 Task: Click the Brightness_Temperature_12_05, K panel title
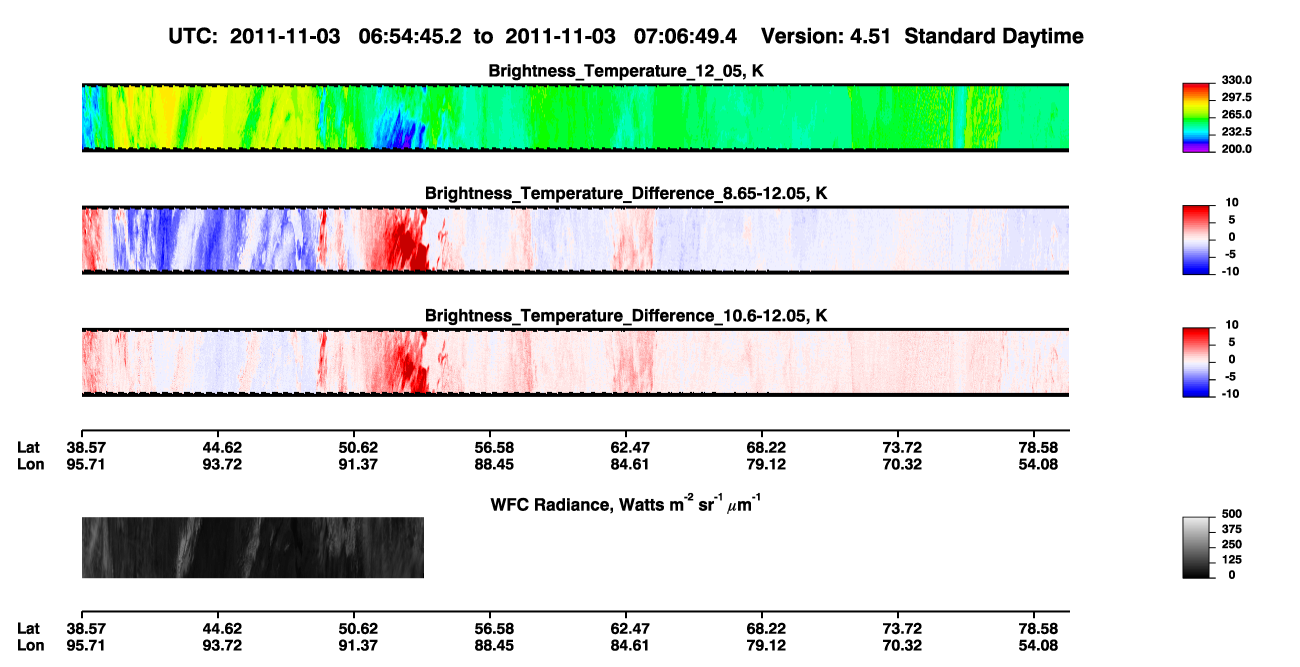tap(626, 71)
